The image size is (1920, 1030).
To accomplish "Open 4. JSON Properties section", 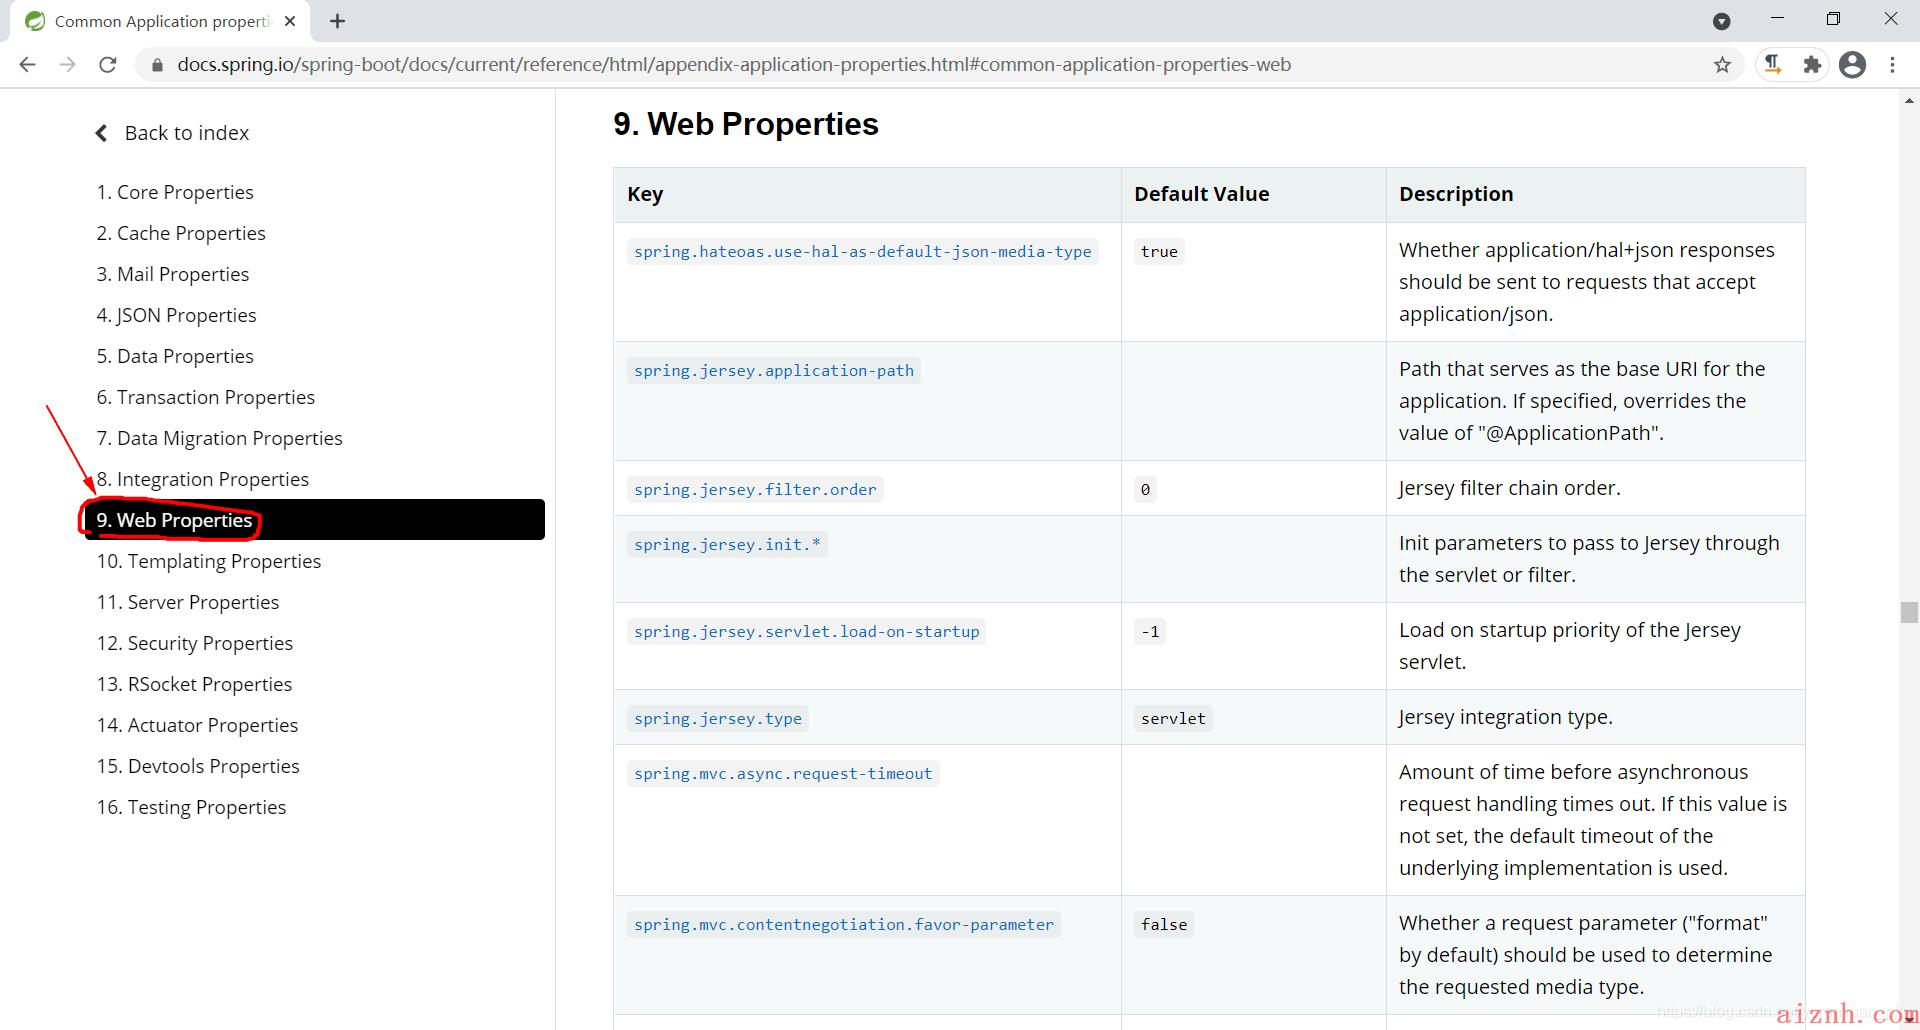I will 176,315.
